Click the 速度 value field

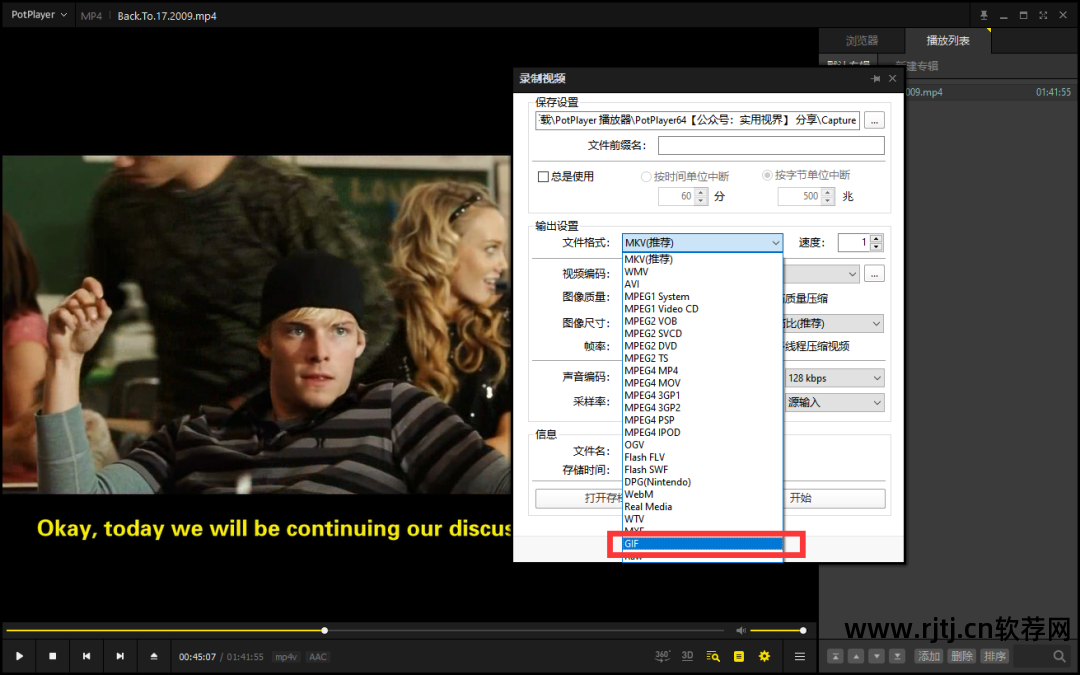click(x=854, y=242)
